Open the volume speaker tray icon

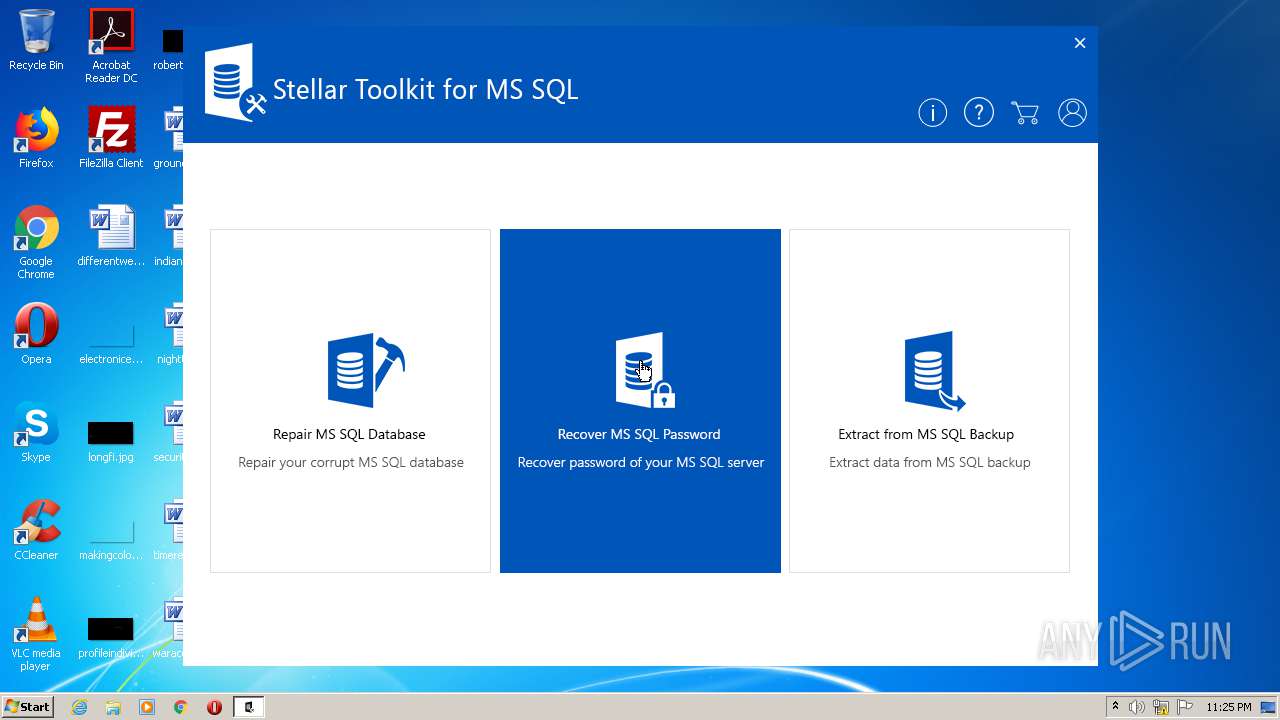coord(1137,707)
